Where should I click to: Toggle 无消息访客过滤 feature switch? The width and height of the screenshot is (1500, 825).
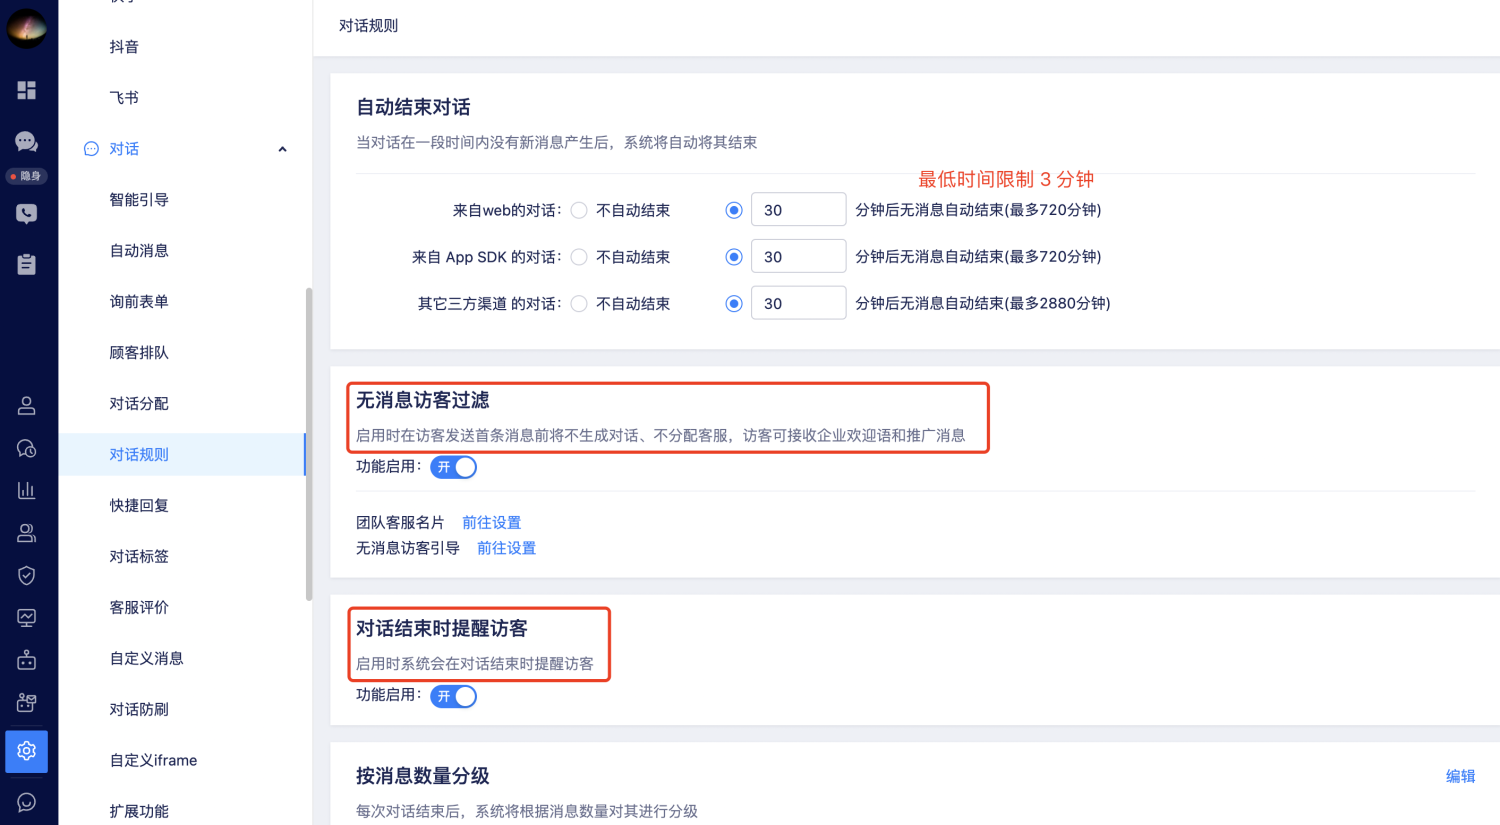[x=453, y=467]
